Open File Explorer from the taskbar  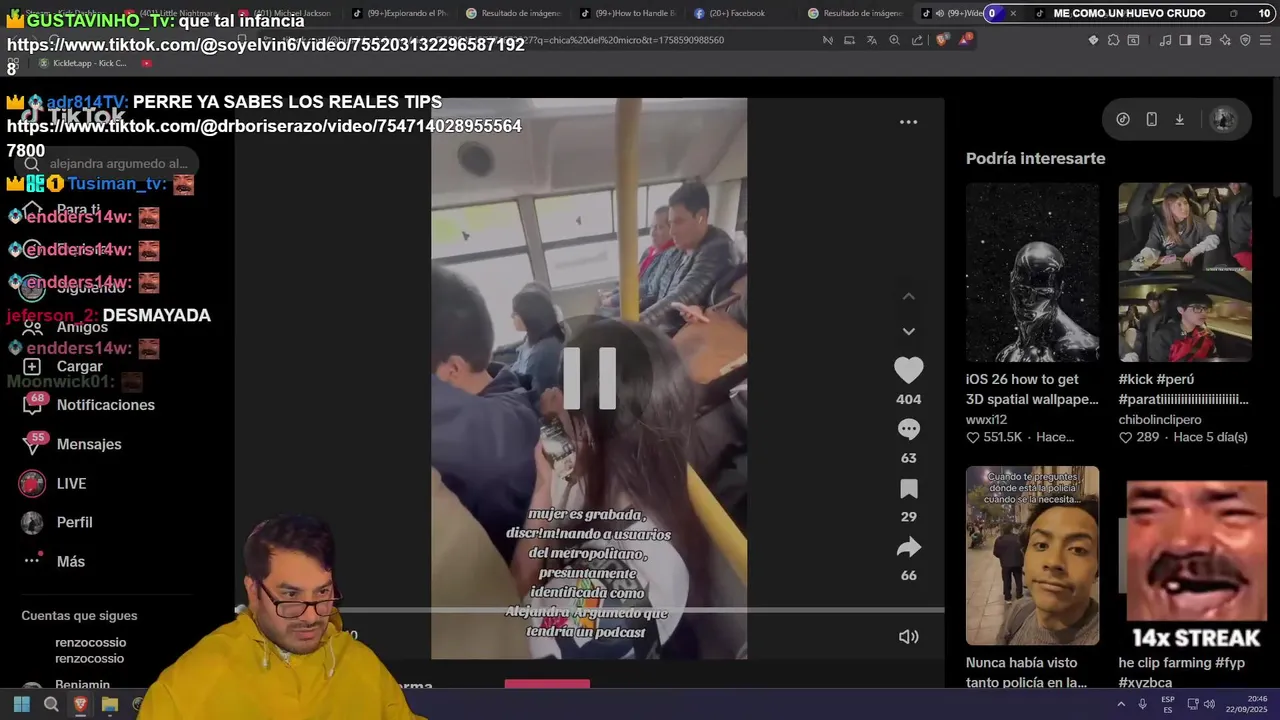[110, 705]
